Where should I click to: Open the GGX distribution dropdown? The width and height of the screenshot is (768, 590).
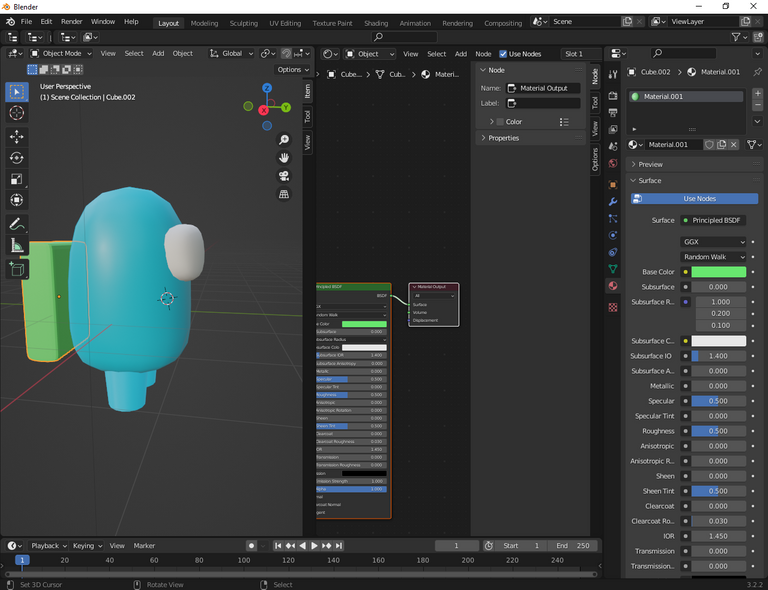pos(713,242)
